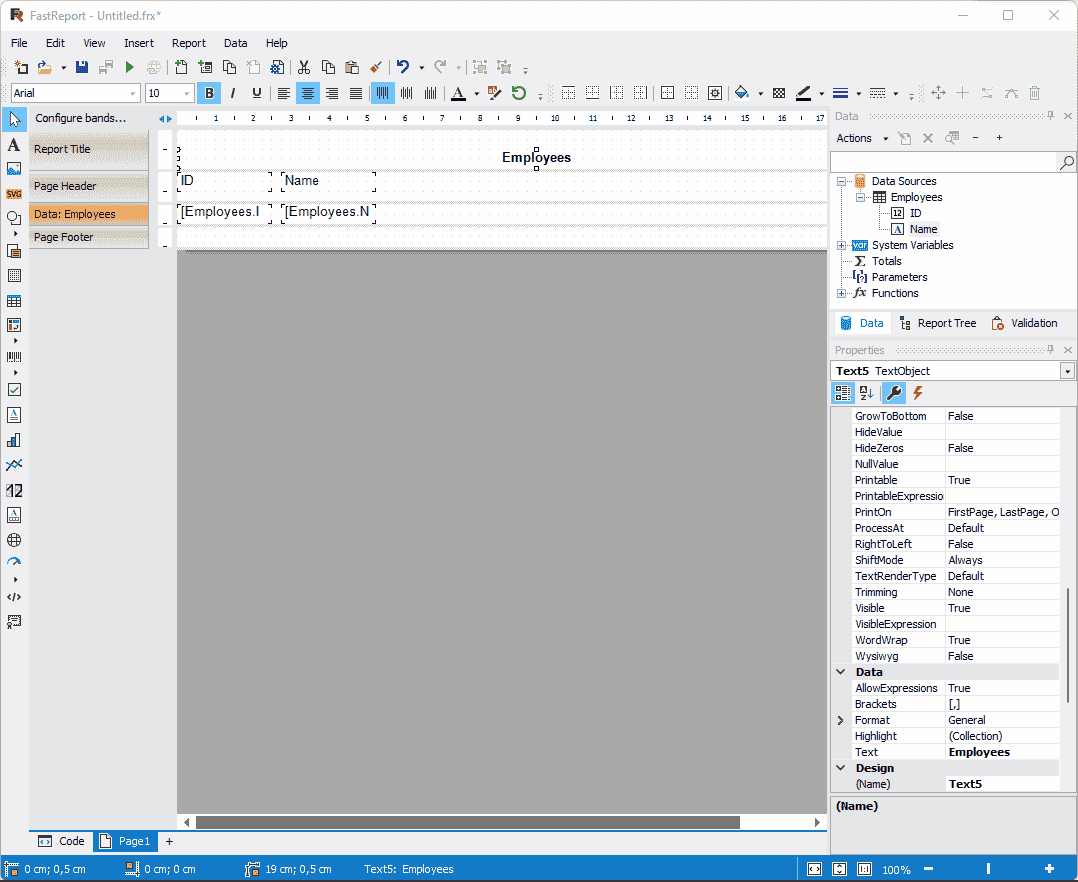This screenshot has height=882, width=1078.
Task: Click the Rotate text green arrow icon
Action: [x=519, y=93]
